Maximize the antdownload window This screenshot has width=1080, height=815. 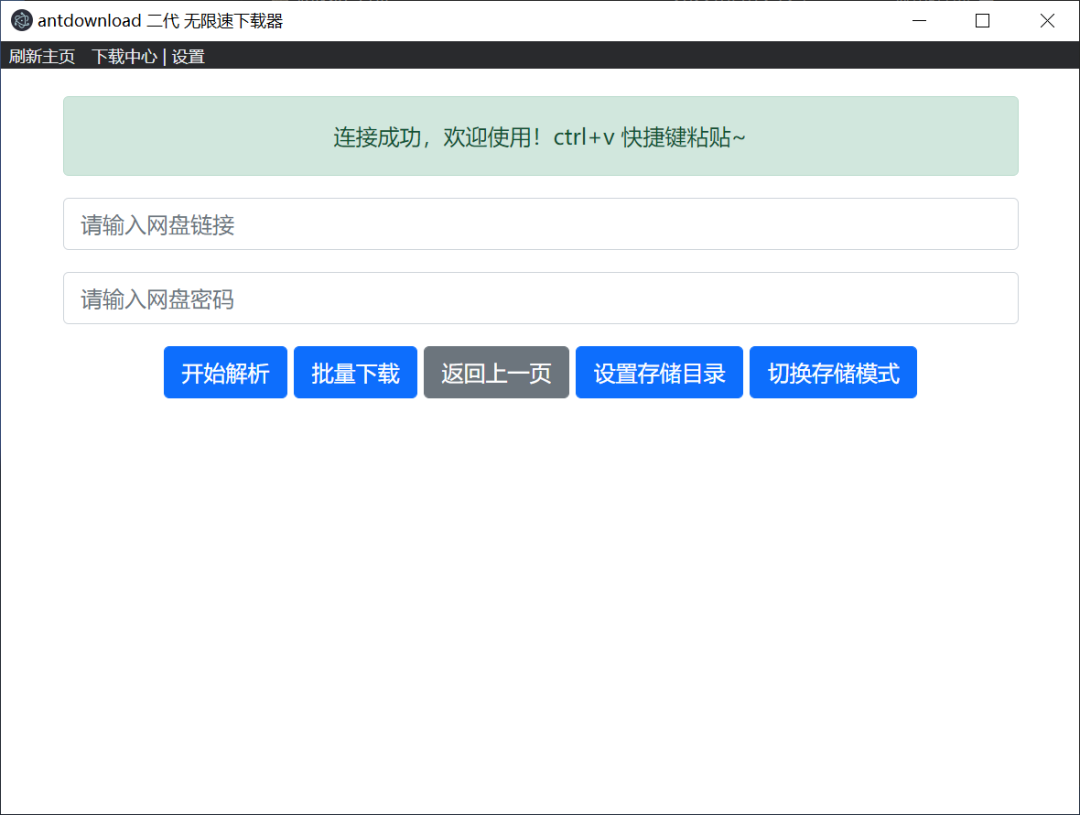tap(982, 21)
